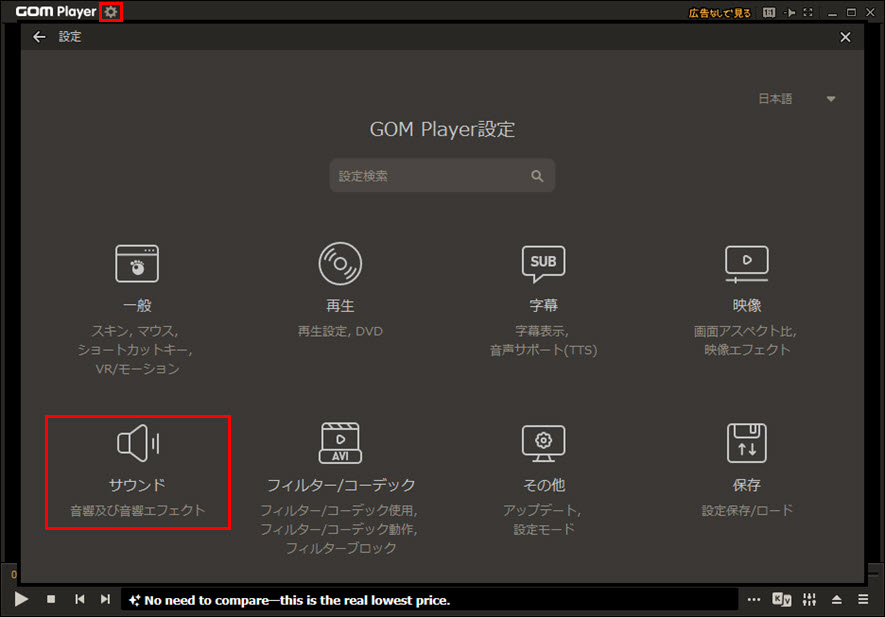Click the 設定保存/ロード description
885x617 pixels.
coord(747,510)
